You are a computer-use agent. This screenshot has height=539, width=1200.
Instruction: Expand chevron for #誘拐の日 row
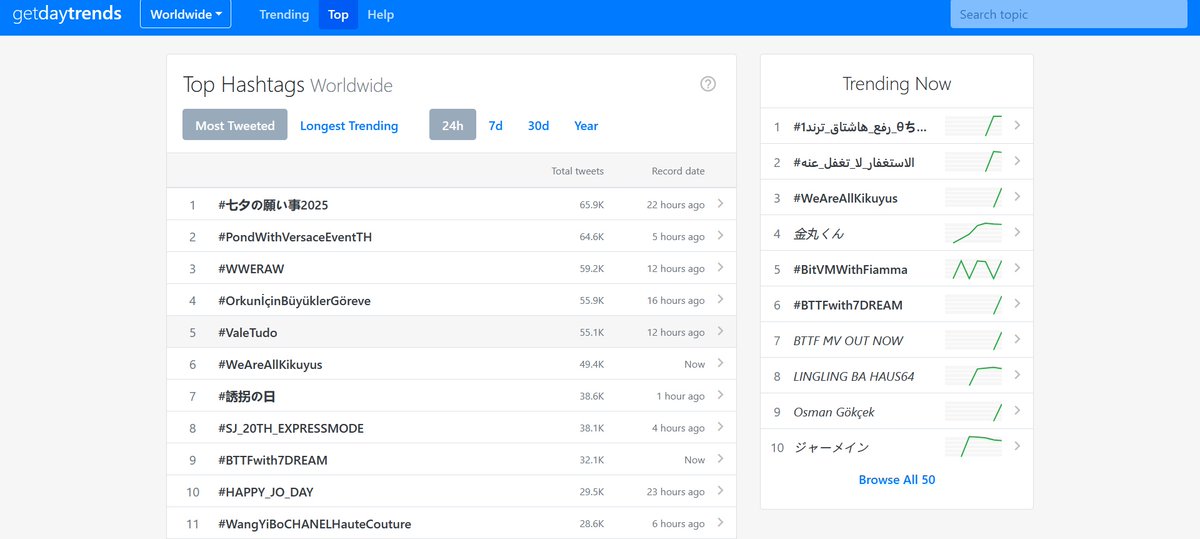(x=721, y=395)
